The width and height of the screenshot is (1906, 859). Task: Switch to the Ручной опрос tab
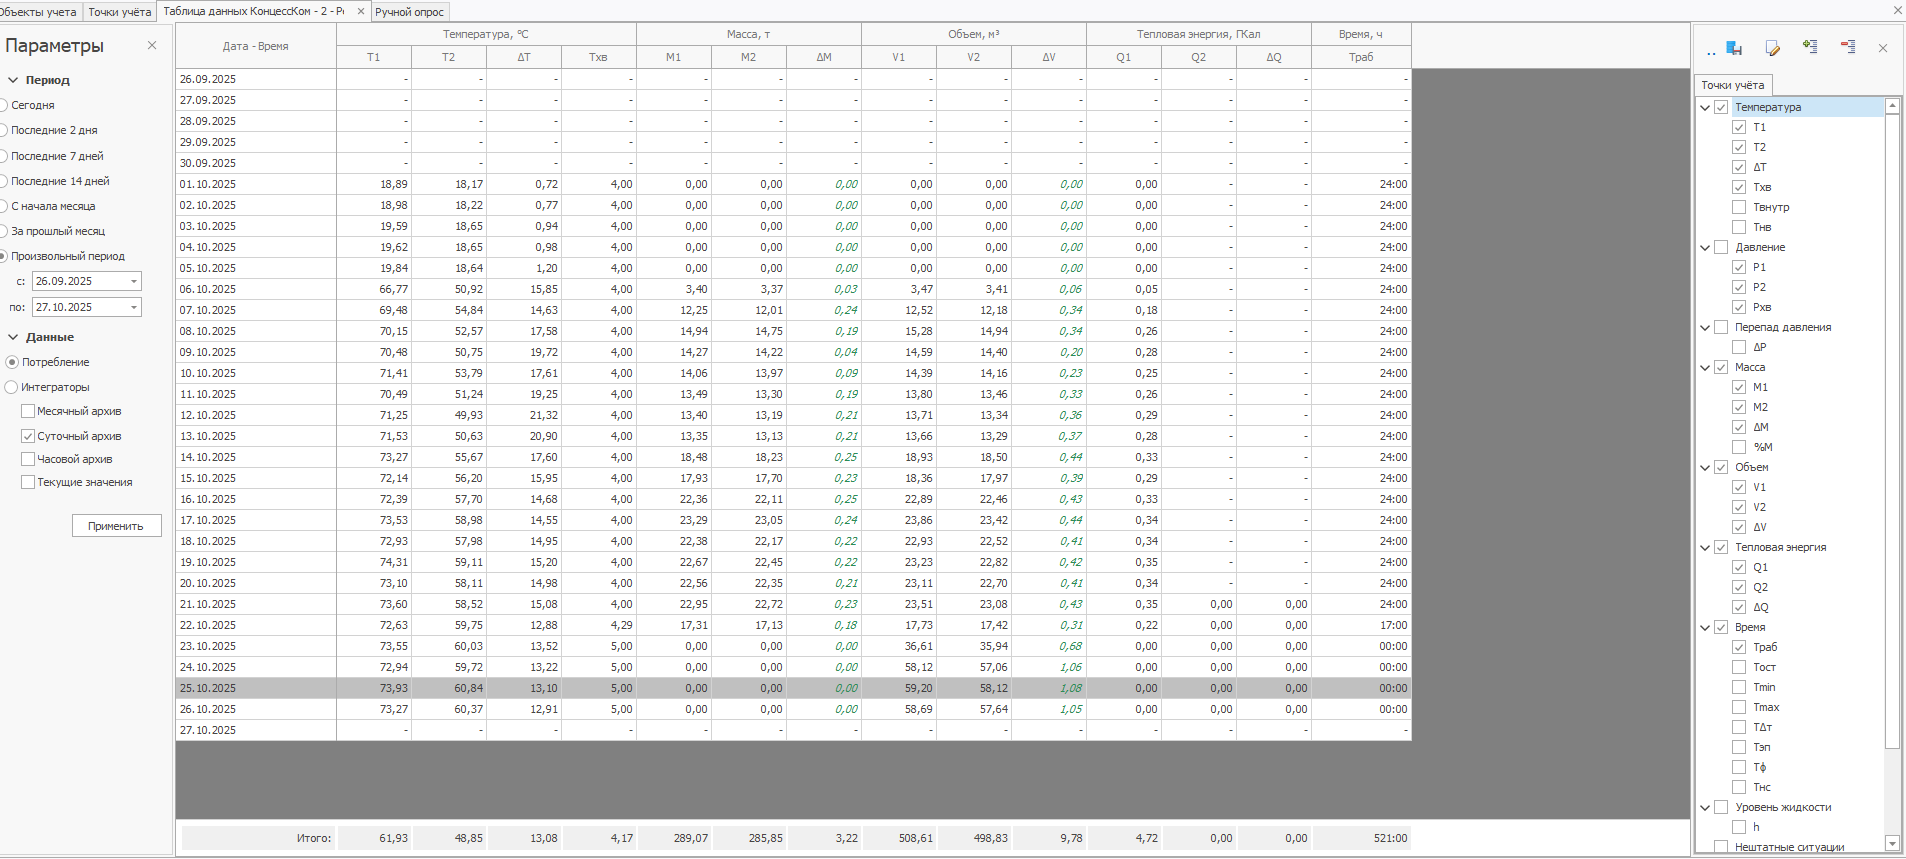click(x=409, y=12)
